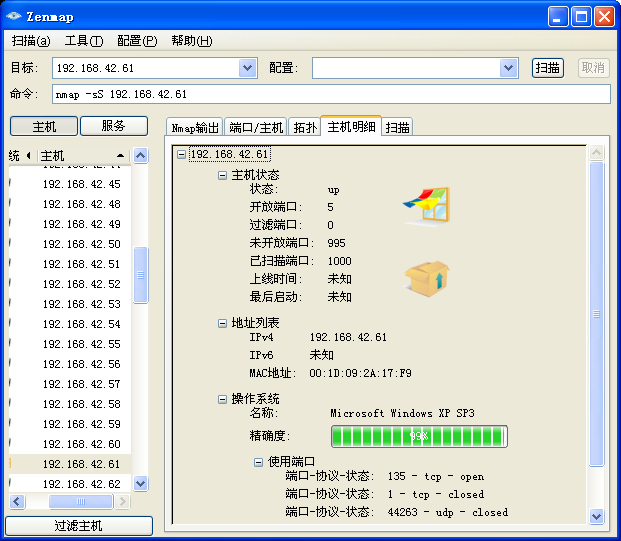Click the 服务 services button

pyautogui.click(x=114, y=126)
